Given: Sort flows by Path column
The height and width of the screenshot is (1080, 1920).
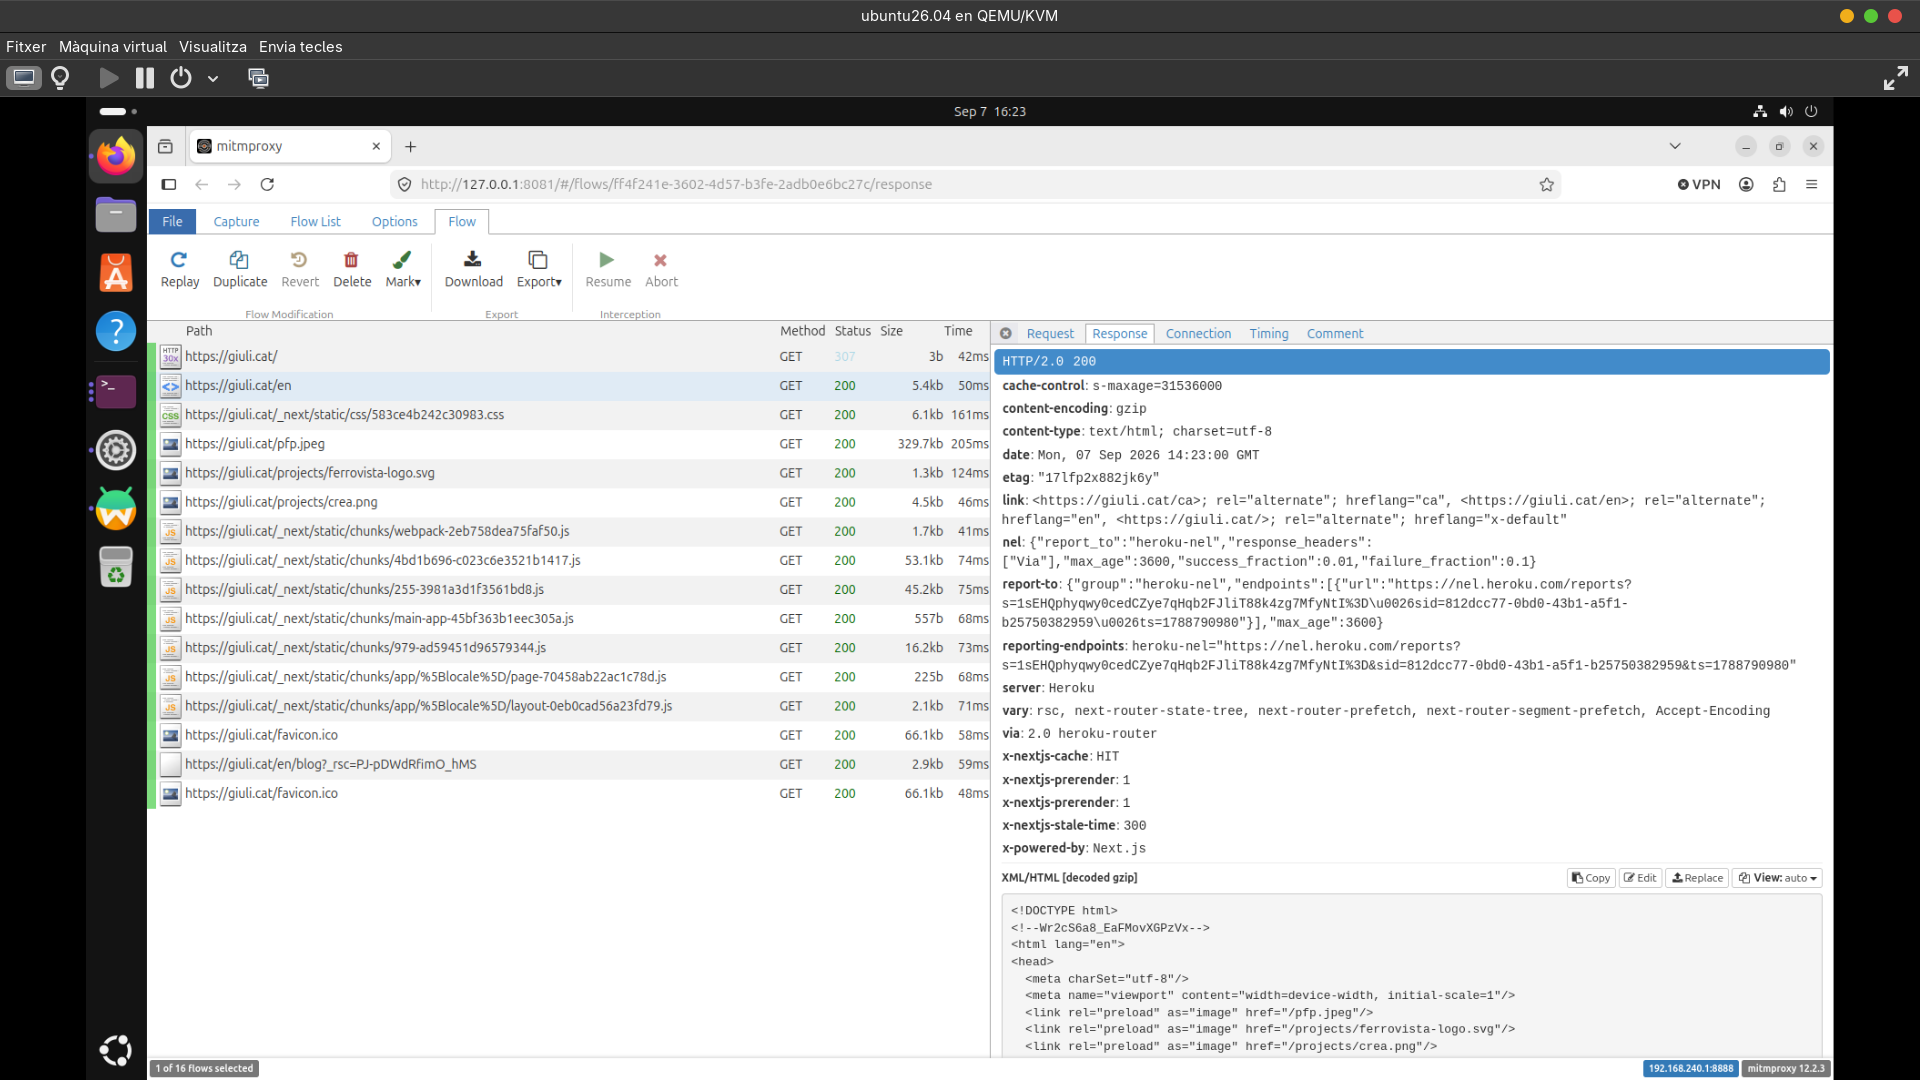Looking at the screenshot, I should (x=199, y=331).
